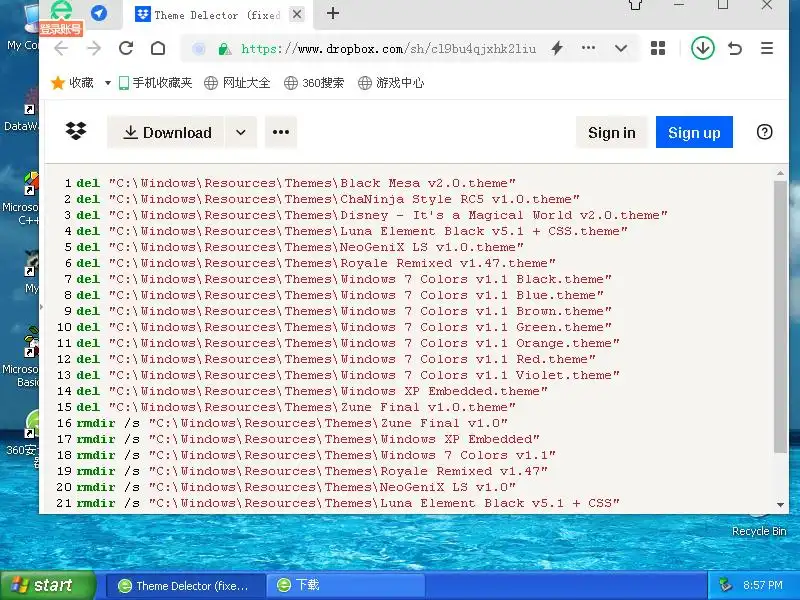Open a new tab with plus button
The height and width of the screenshot is (600, 800).
[x=333, y=14]
